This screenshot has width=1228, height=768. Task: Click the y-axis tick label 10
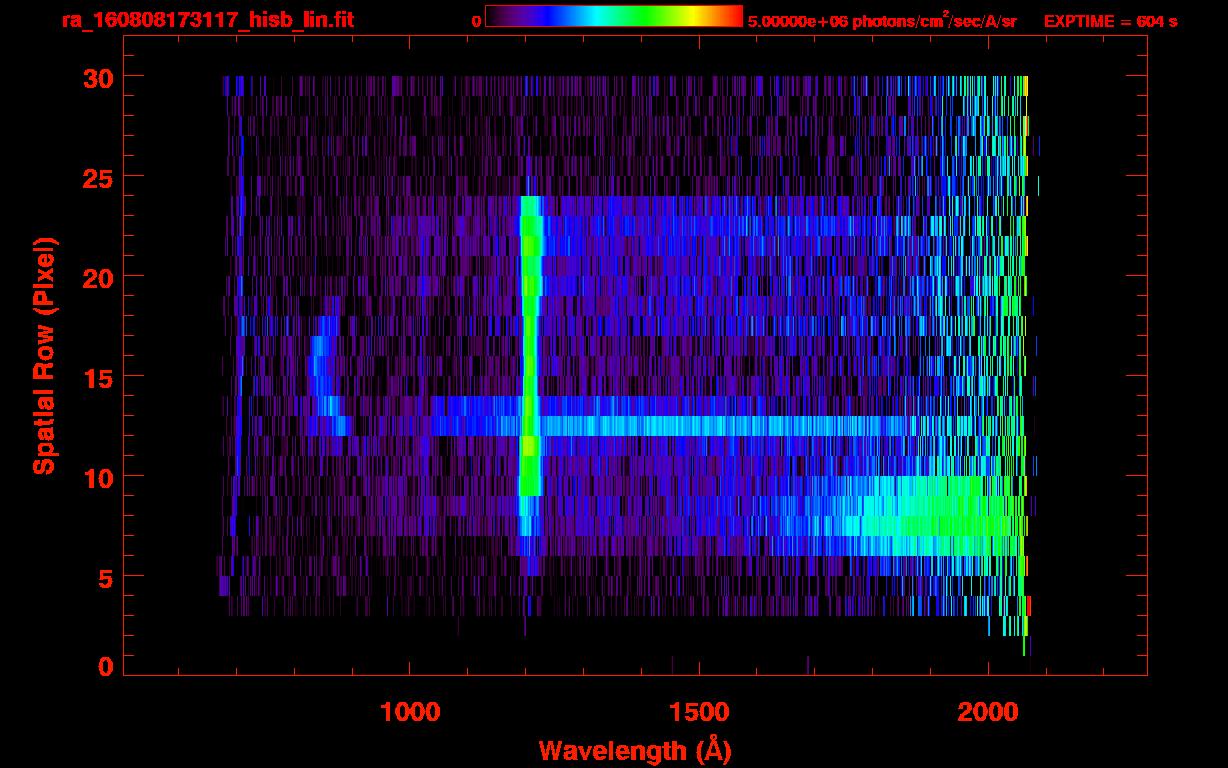pos(98,477)
